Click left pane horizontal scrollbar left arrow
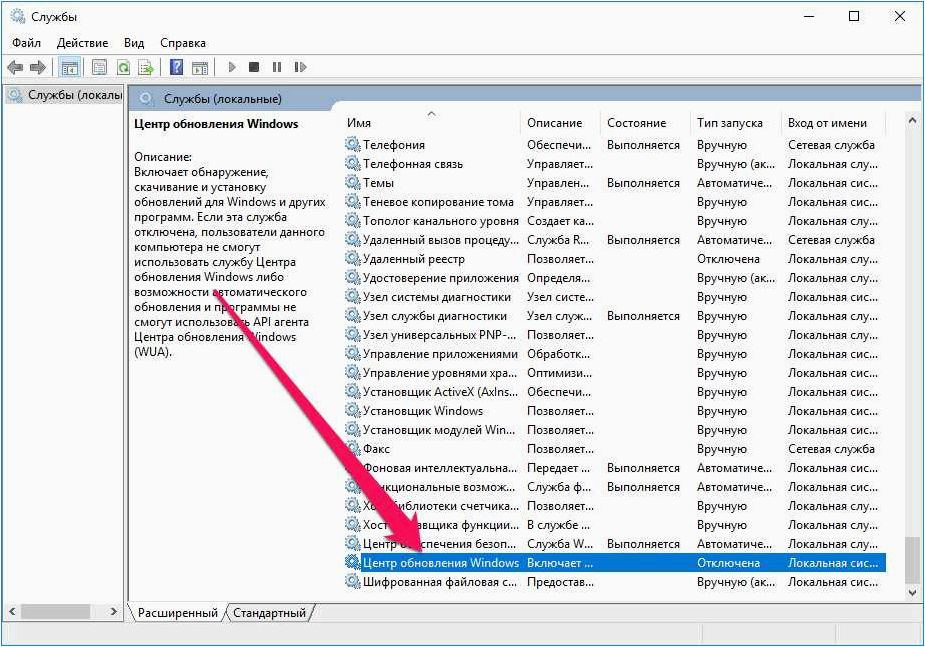This screenshot has height=647, width=925. (12, 612)
